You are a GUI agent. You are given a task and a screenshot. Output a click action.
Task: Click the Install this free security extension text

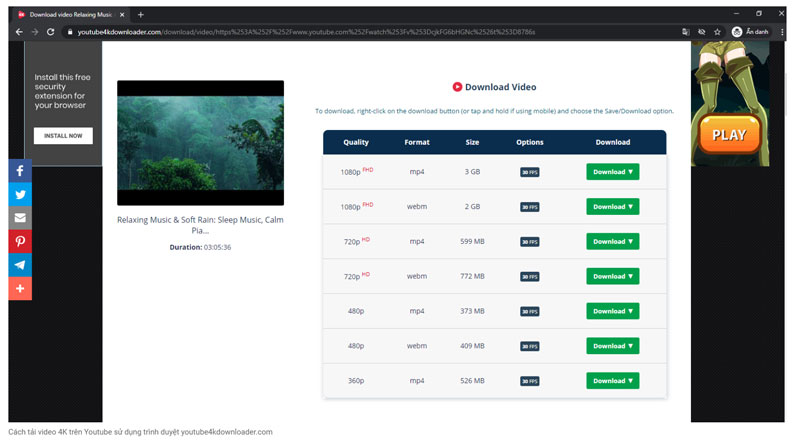(62, 91)
